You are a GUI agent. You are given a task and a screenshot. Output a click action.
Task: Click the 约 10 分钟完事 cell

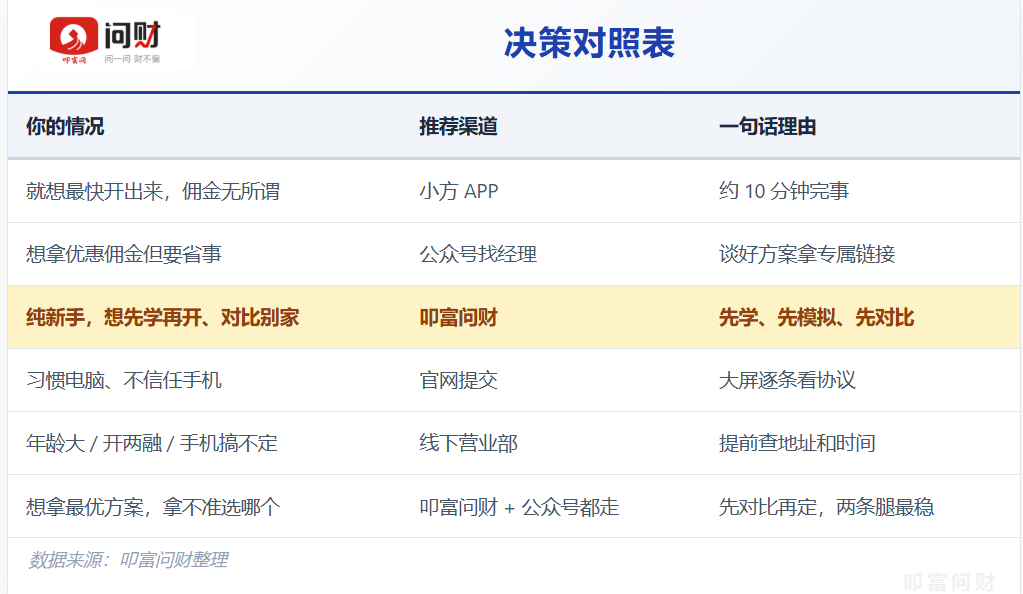784,191
